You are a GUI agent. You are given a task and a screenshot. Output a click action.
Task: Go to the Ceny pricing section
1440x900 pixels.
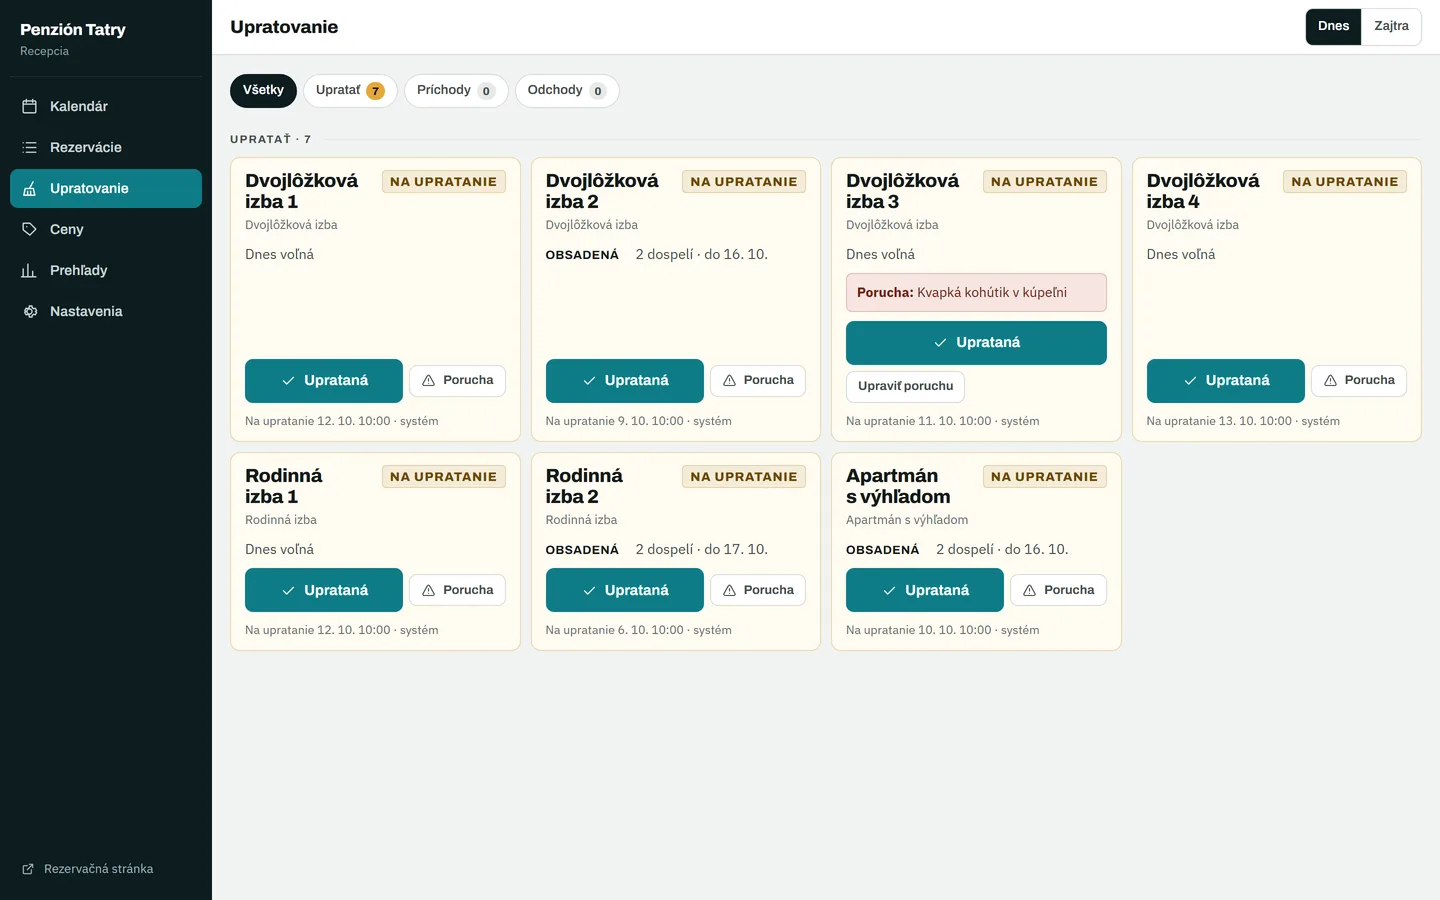pyautogui.click(x=106, y=229)
